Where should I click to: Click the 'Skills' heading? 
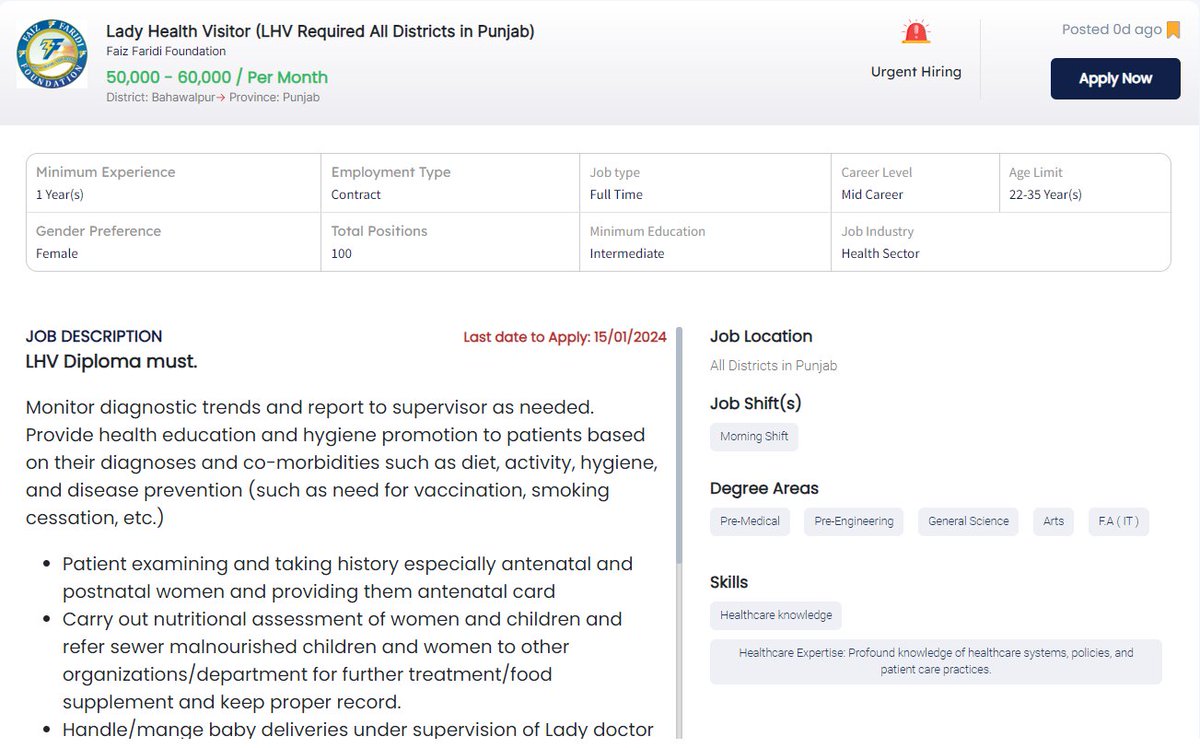[x=729, y=582]
